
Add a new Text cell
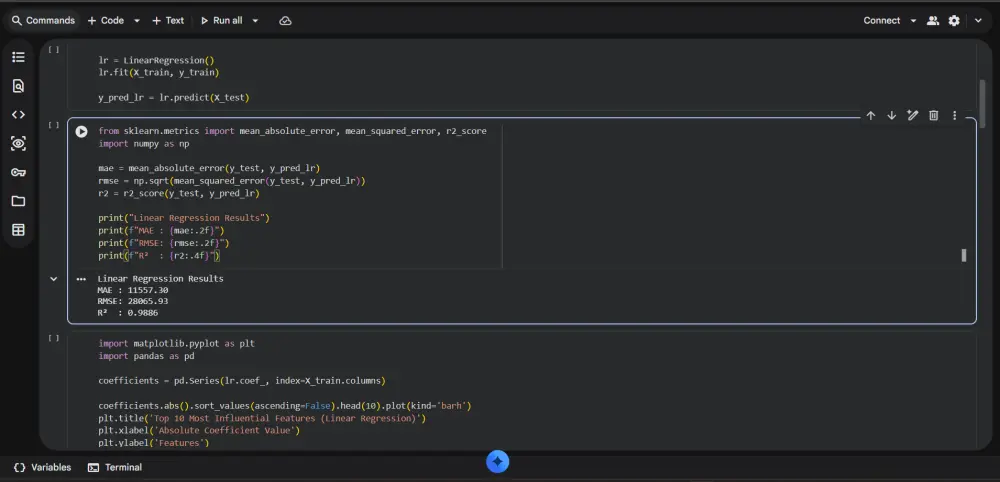(x=168, y=20)
